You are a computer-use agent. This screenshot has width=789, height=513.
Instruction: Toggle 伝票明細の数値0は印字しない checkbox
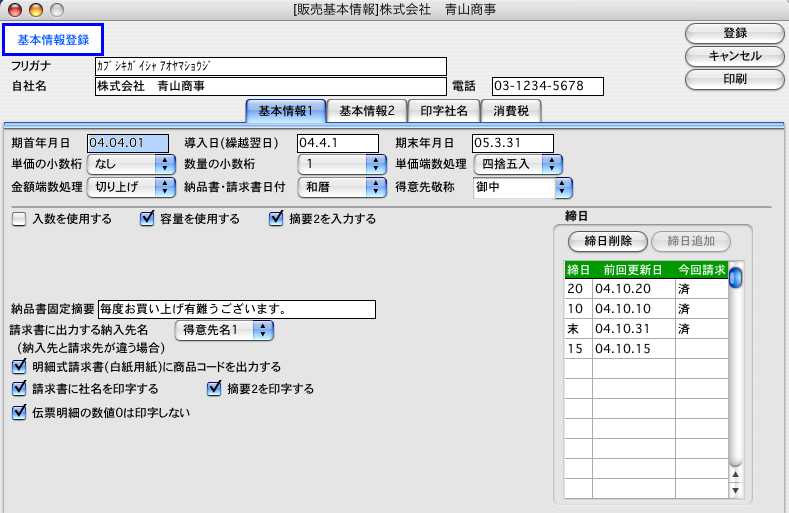pos(20,411)
